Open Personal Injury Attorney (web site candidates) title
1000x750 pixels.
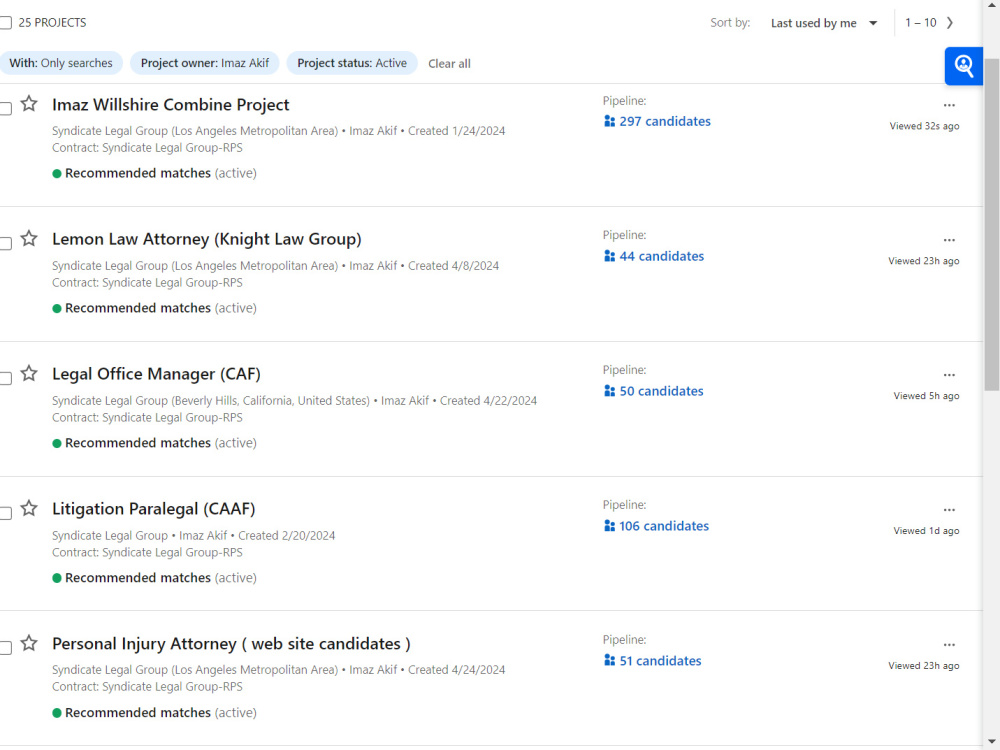pyautogui.click(x=231, y=643)
